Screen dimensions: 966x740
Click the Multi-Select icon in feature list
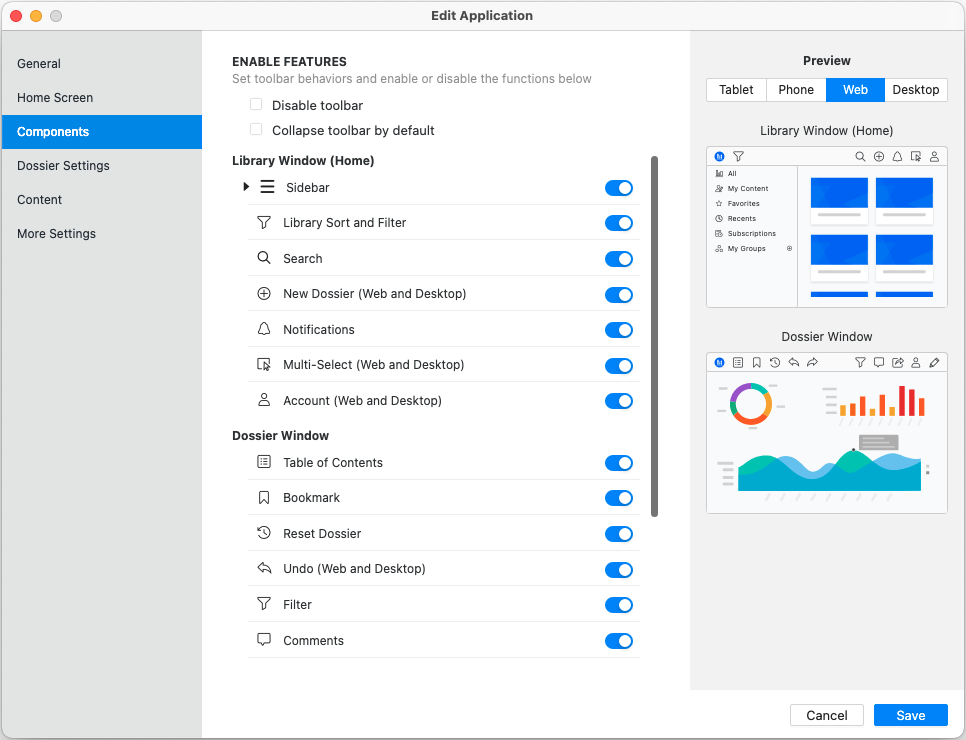point(264,365)
